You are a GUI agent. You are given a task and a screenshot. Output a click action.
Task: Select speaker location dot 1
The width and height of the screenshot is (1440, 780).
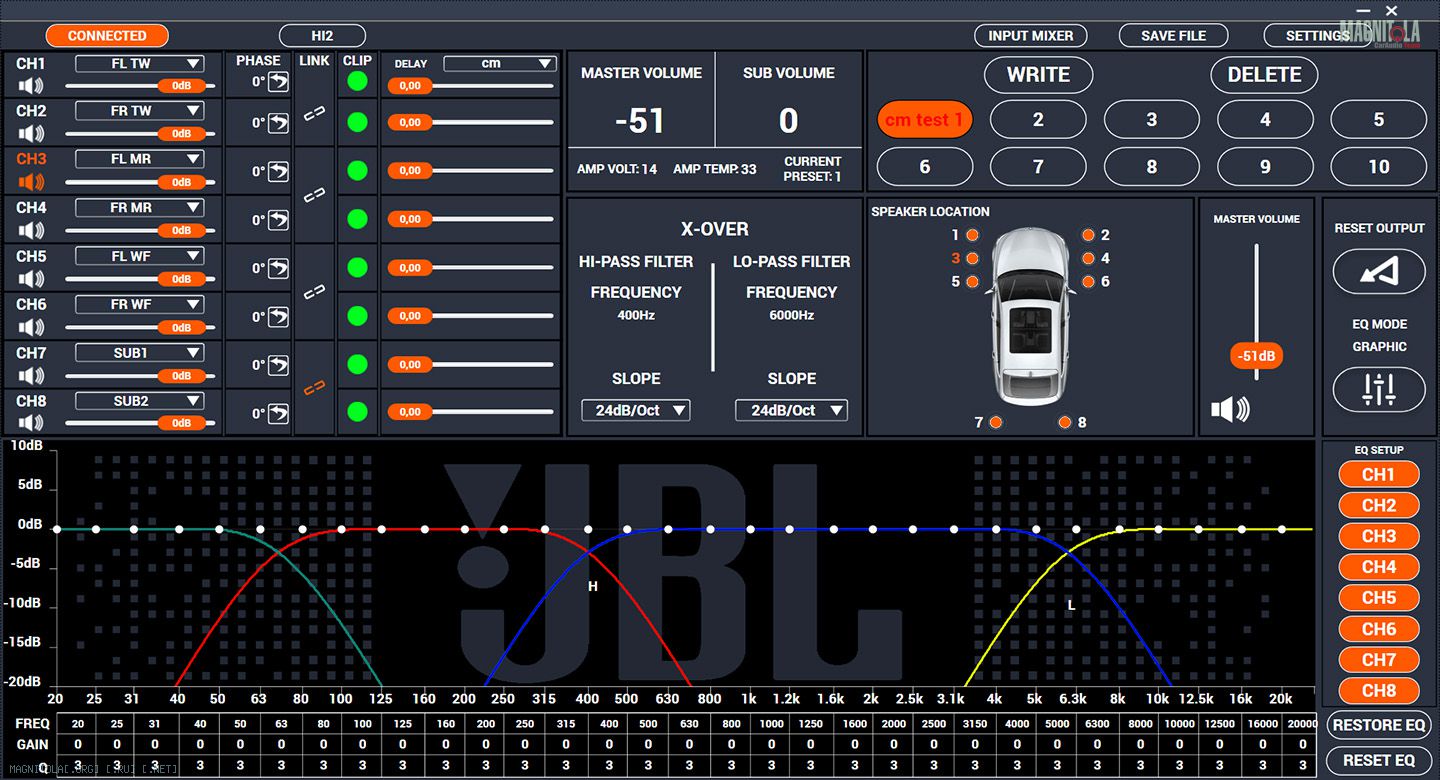click(x=972, y=235)
